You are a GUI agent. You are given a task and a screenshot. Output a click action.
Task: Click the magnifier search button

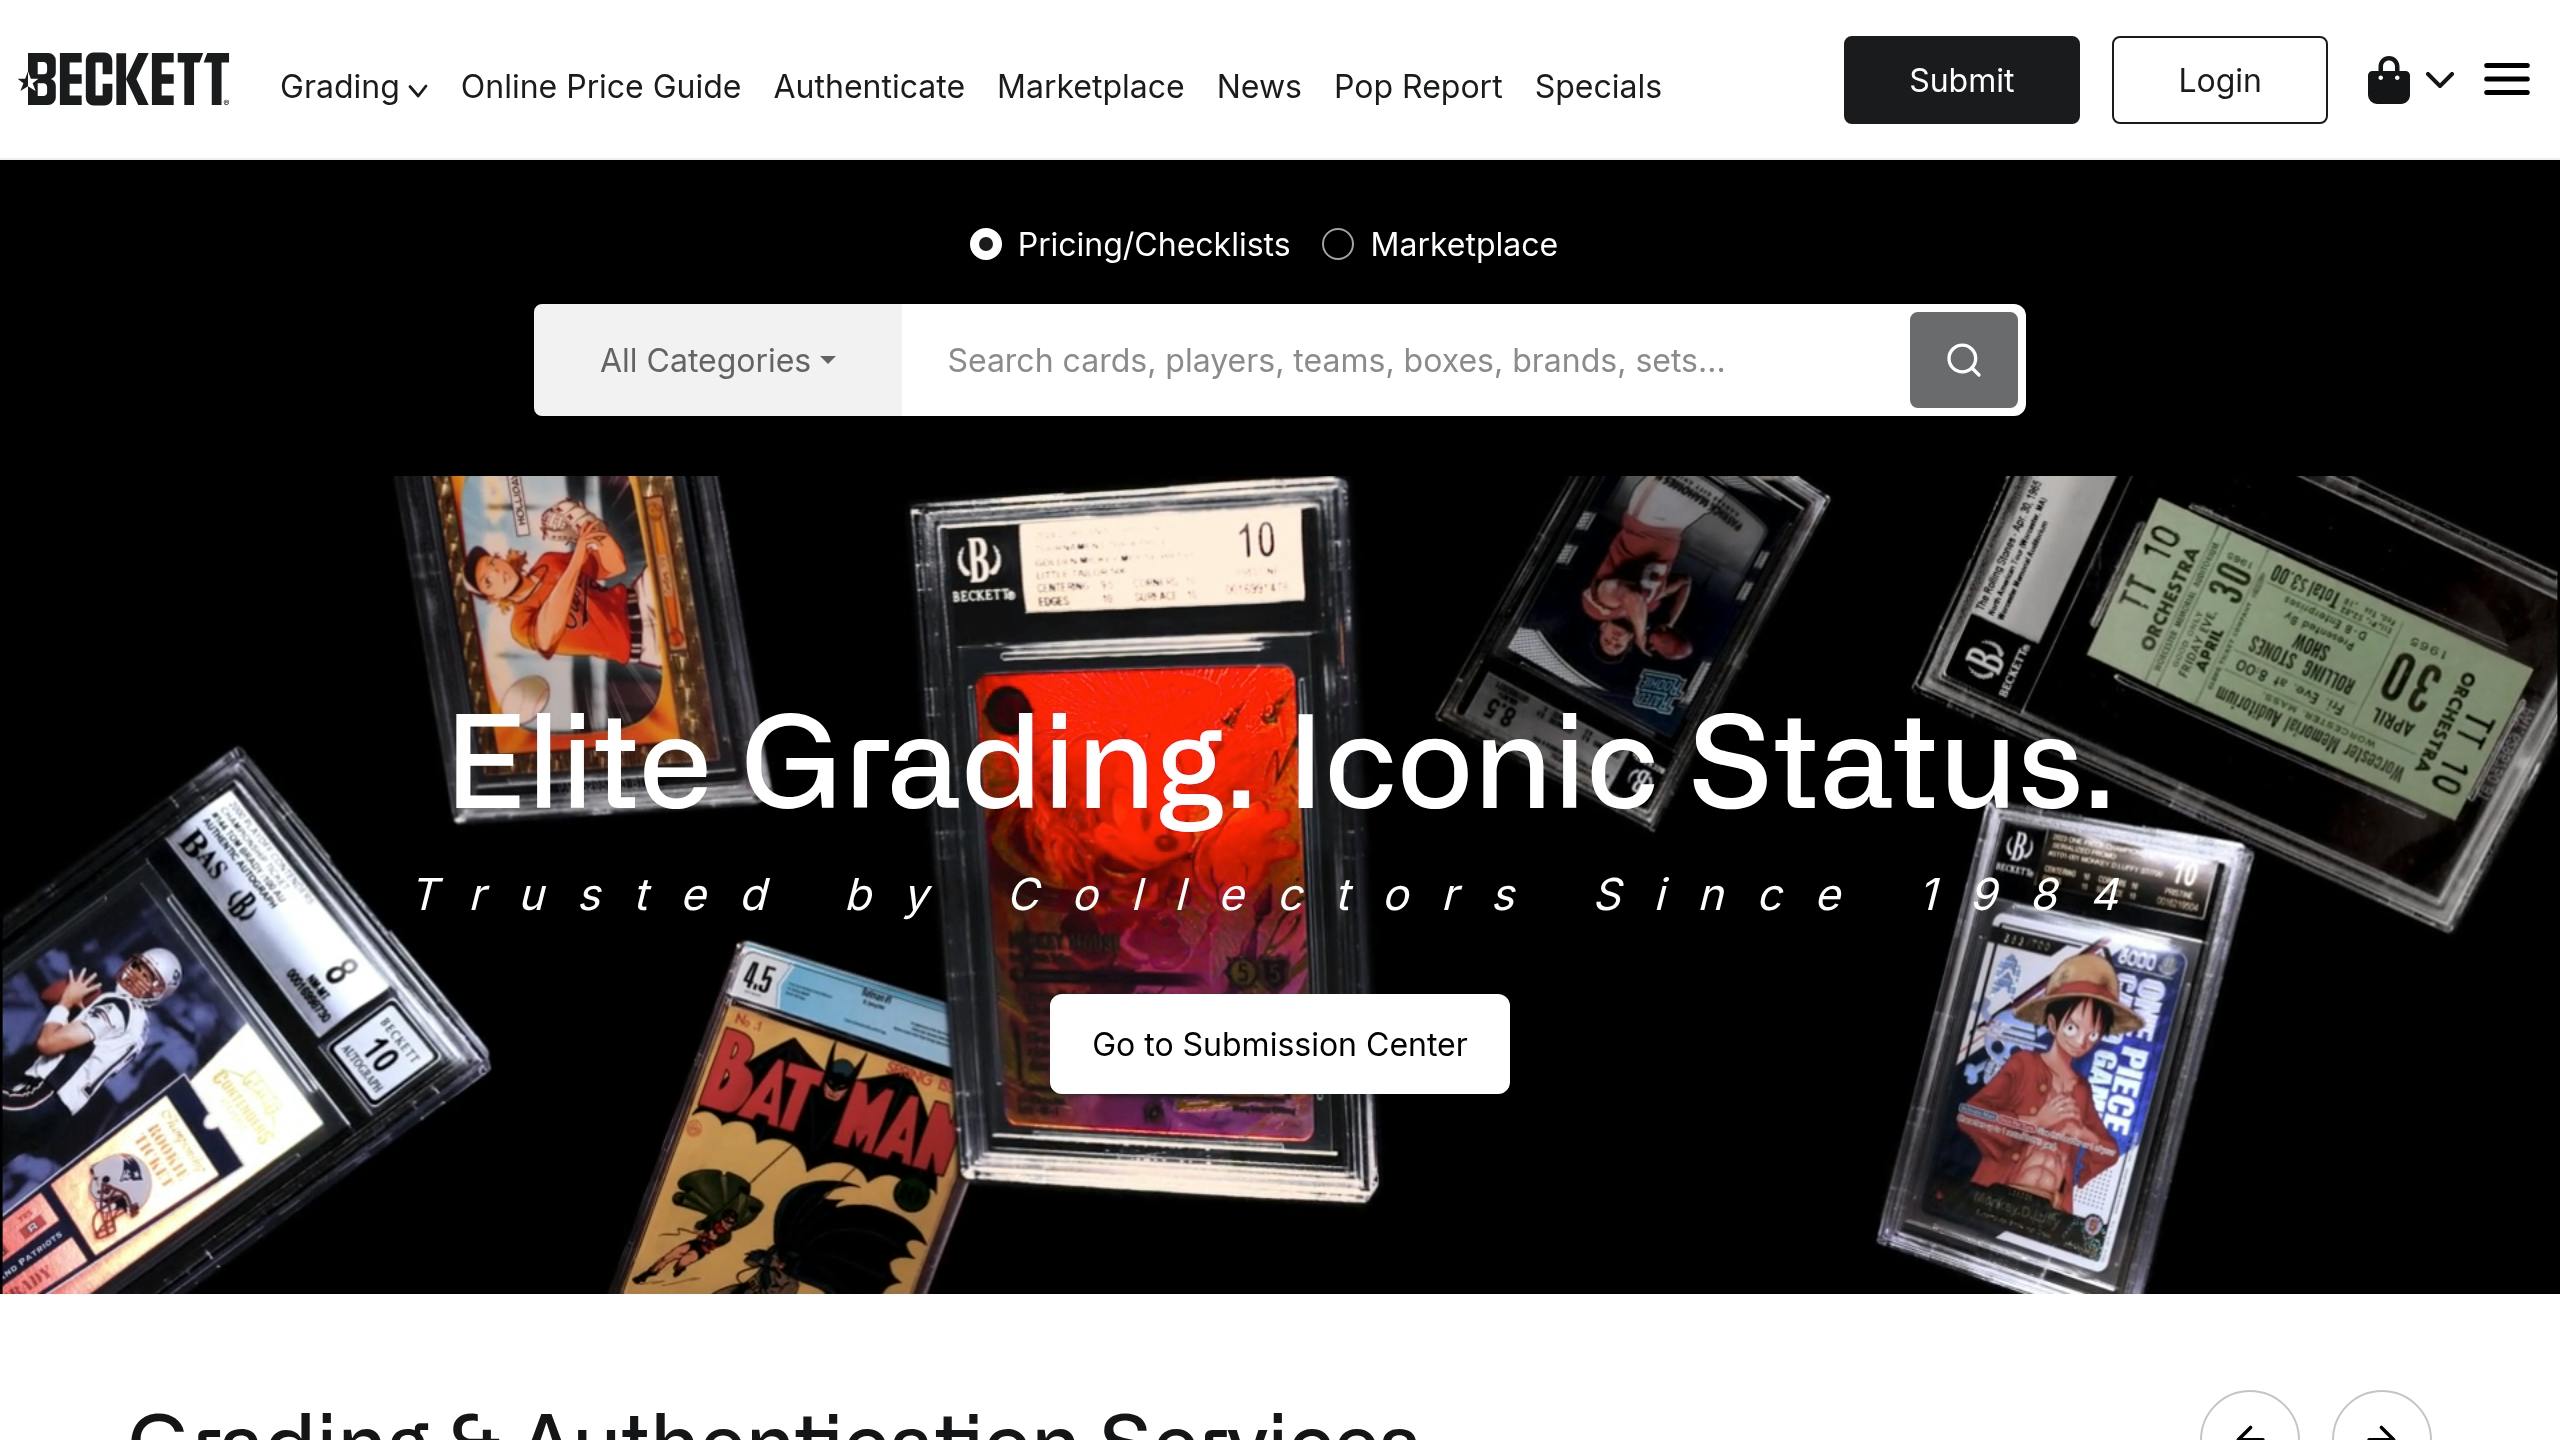click(1963, 360)
